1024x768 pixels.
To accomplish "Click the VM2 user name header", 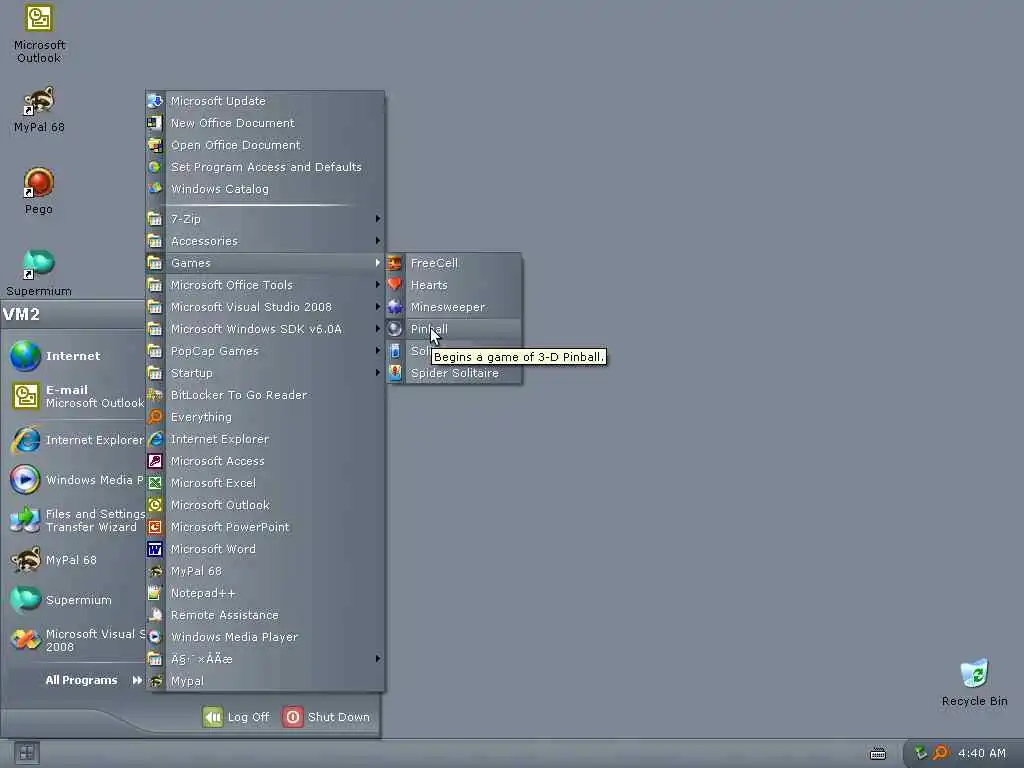I will 22,314.
